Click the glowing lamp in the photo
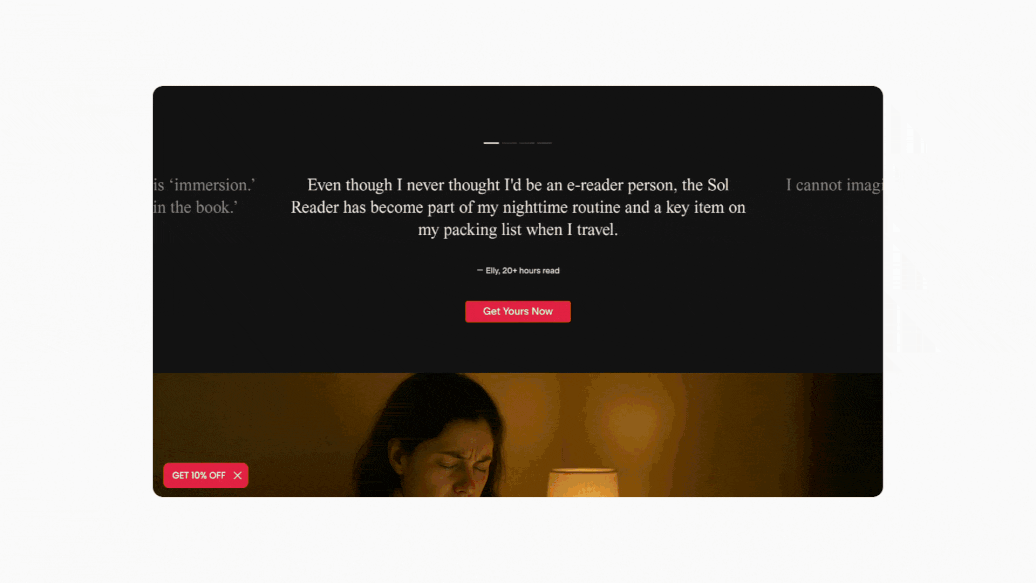 583,483
